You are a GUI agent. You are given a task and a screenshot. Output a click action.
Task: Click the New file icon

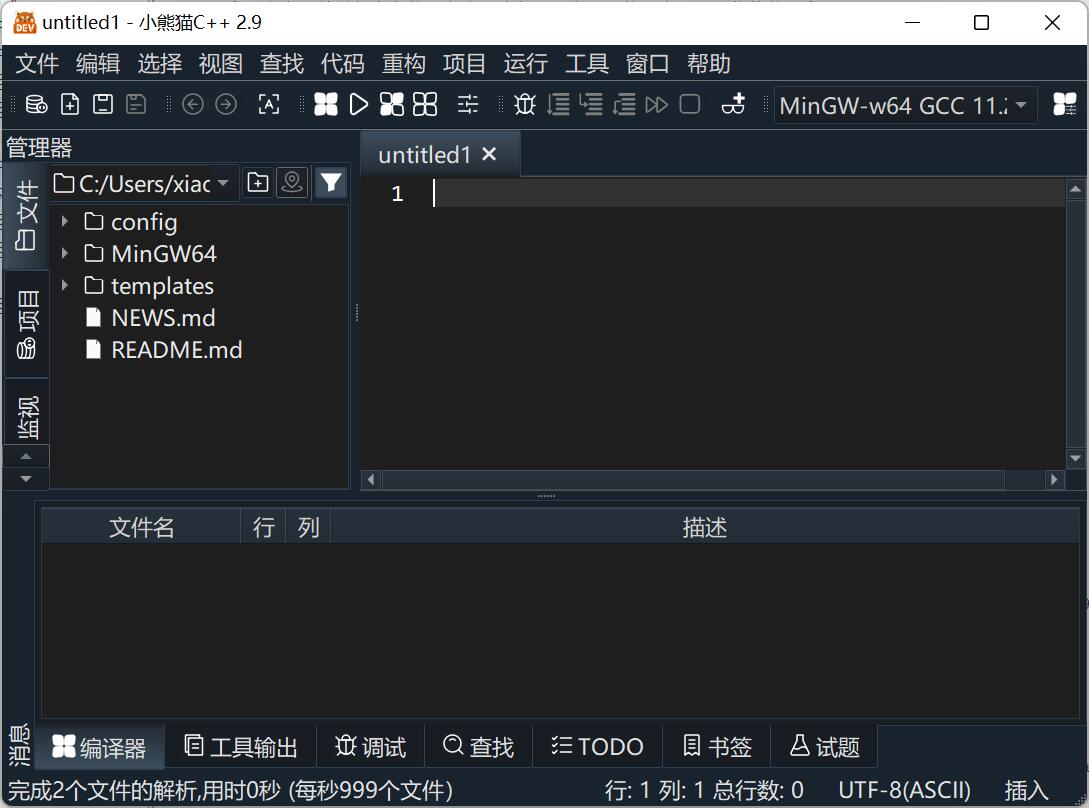70,104
